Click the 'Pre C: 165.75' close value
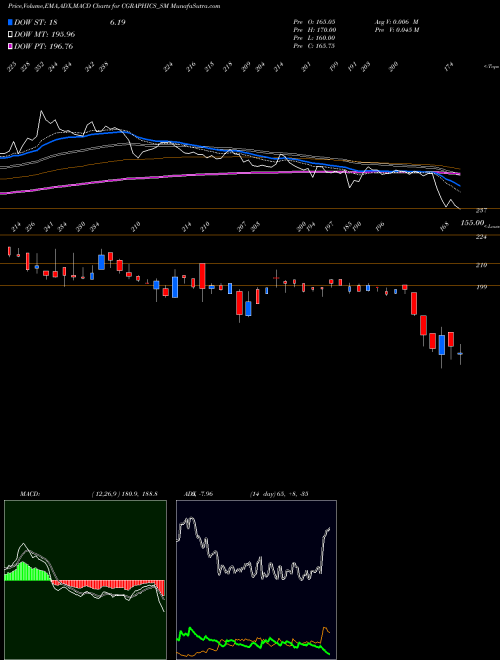Screen dimensions: 500x660 [314, 46]
